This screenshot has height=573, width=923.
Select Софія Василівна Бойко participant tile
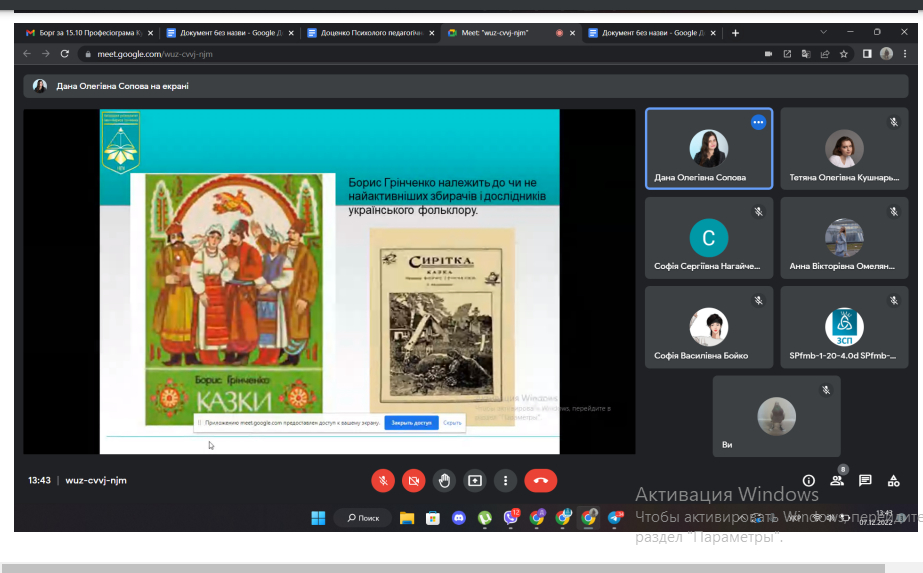click(708, 328)
